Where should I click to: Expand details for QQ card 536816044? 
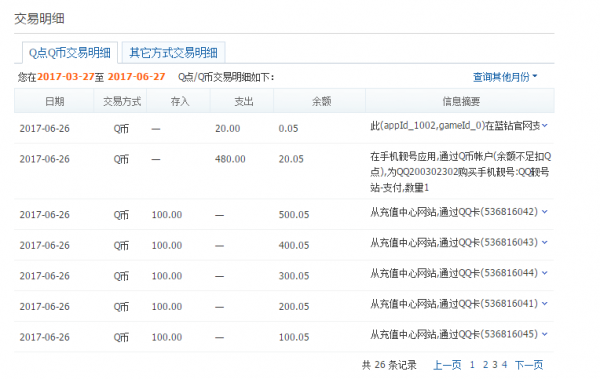click(545, 273)
